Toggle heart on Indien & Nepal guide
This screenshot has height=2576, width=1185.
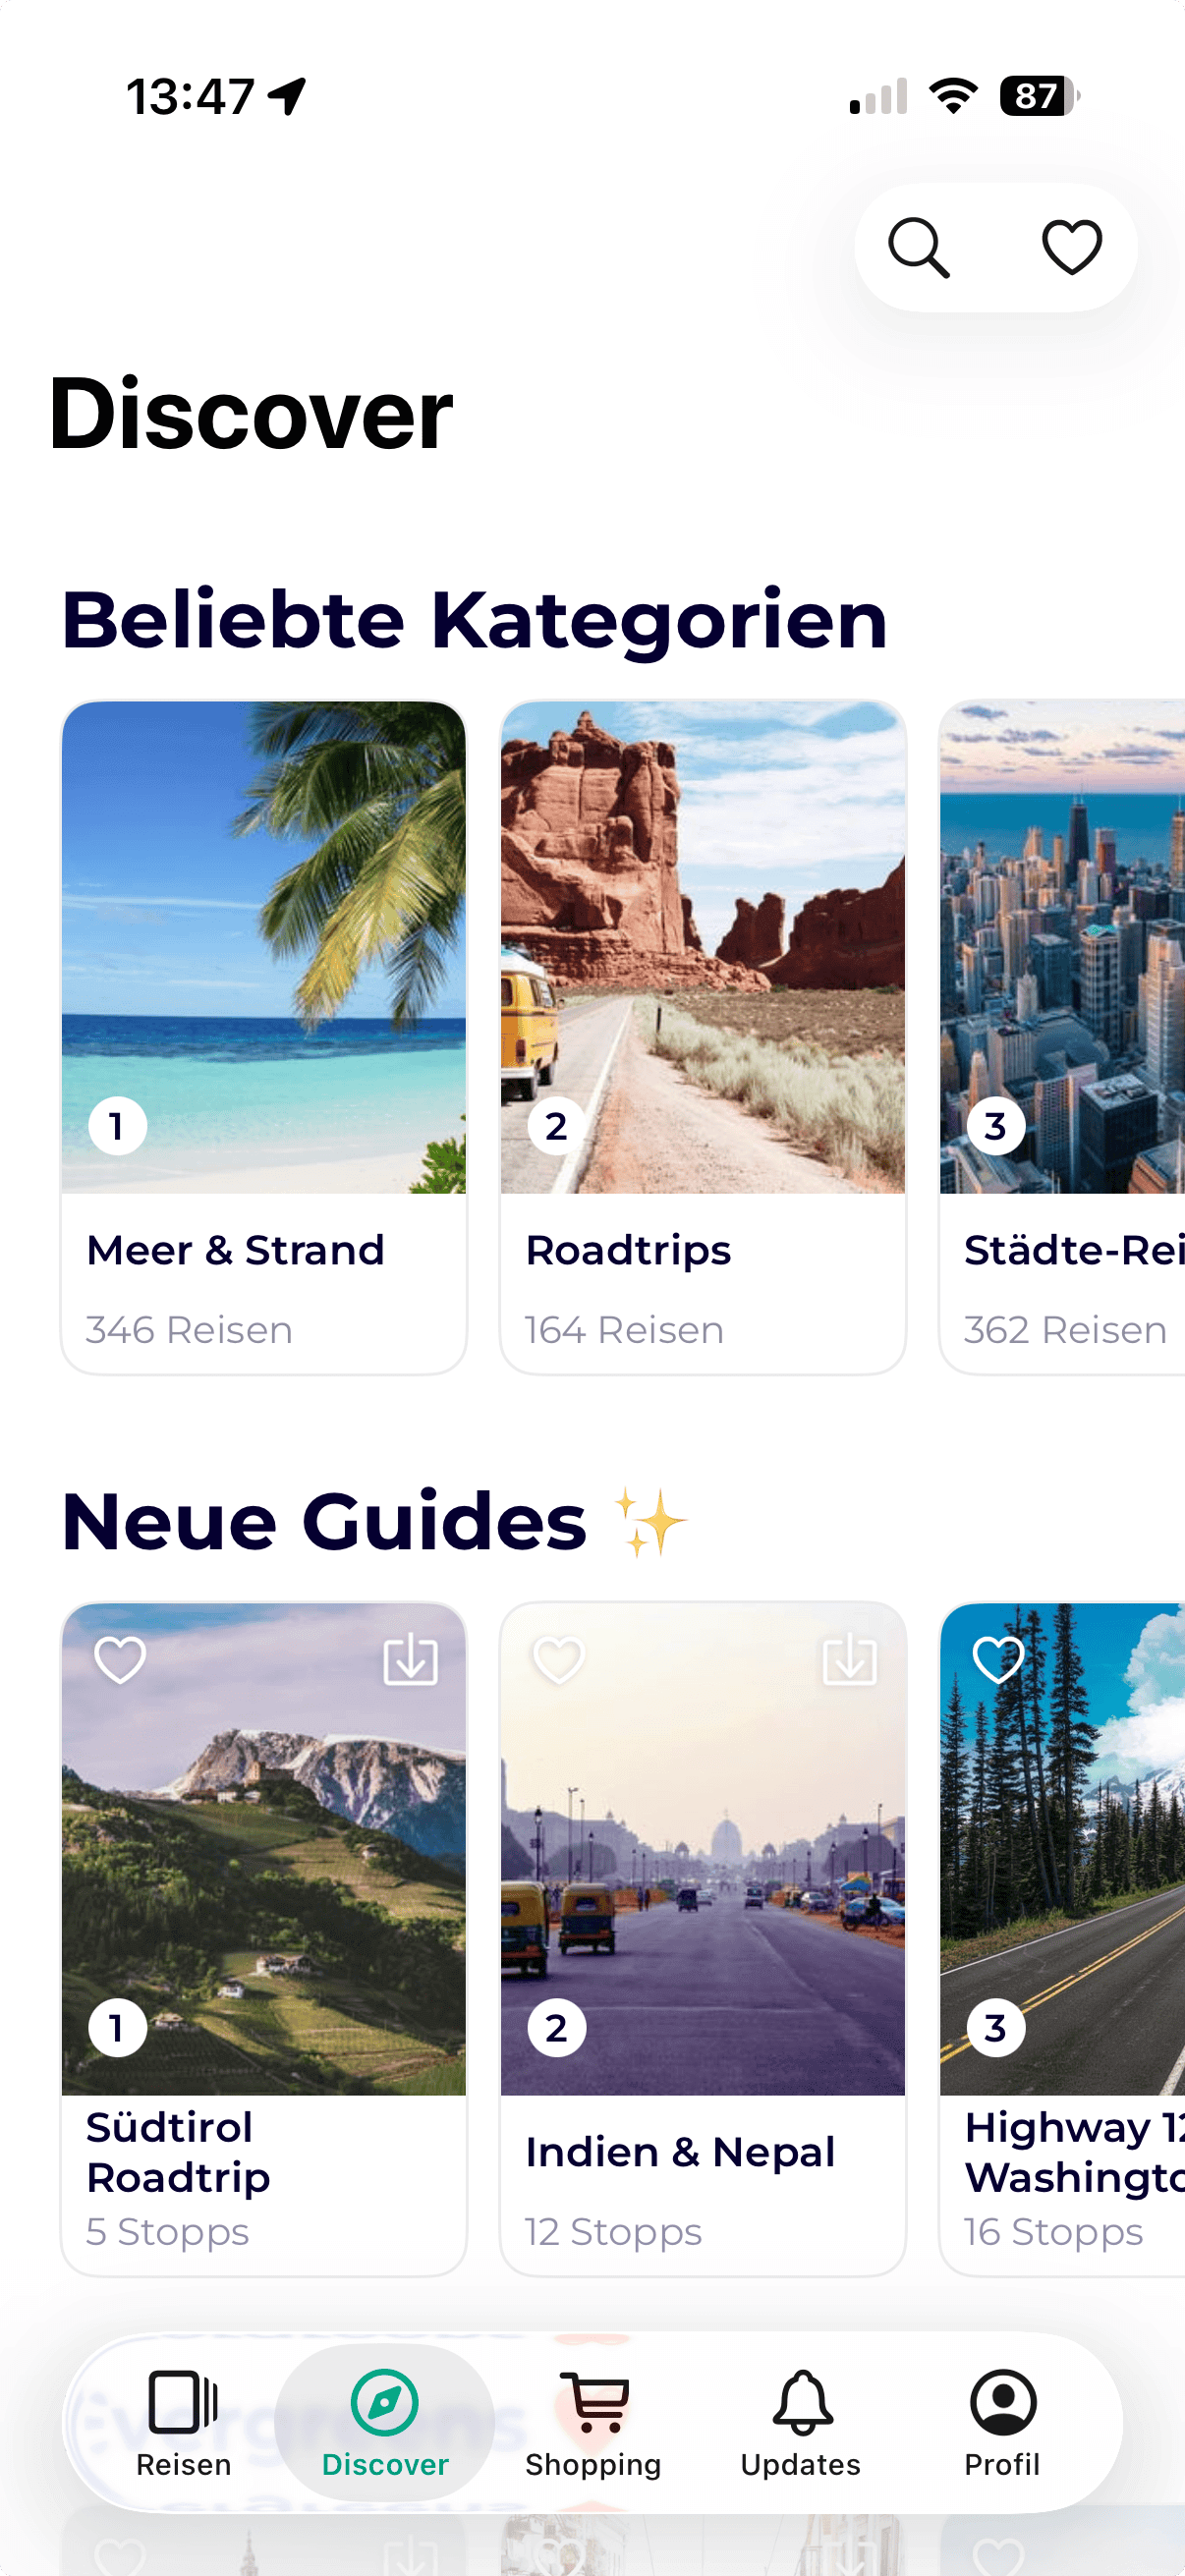pyautogui.click(x=559, y=1660)
